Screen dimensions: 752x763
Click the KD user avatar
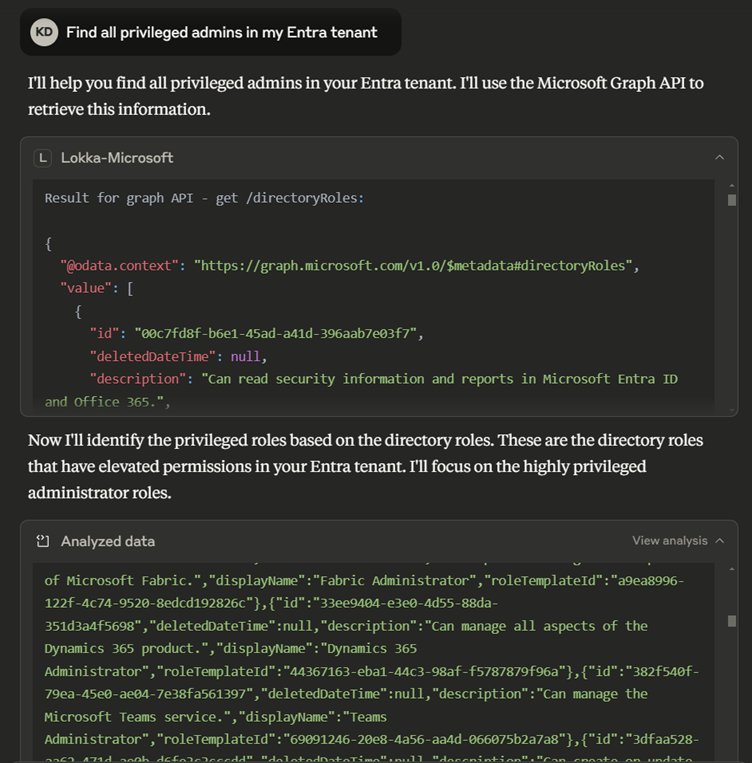click(x=44, y=32)
